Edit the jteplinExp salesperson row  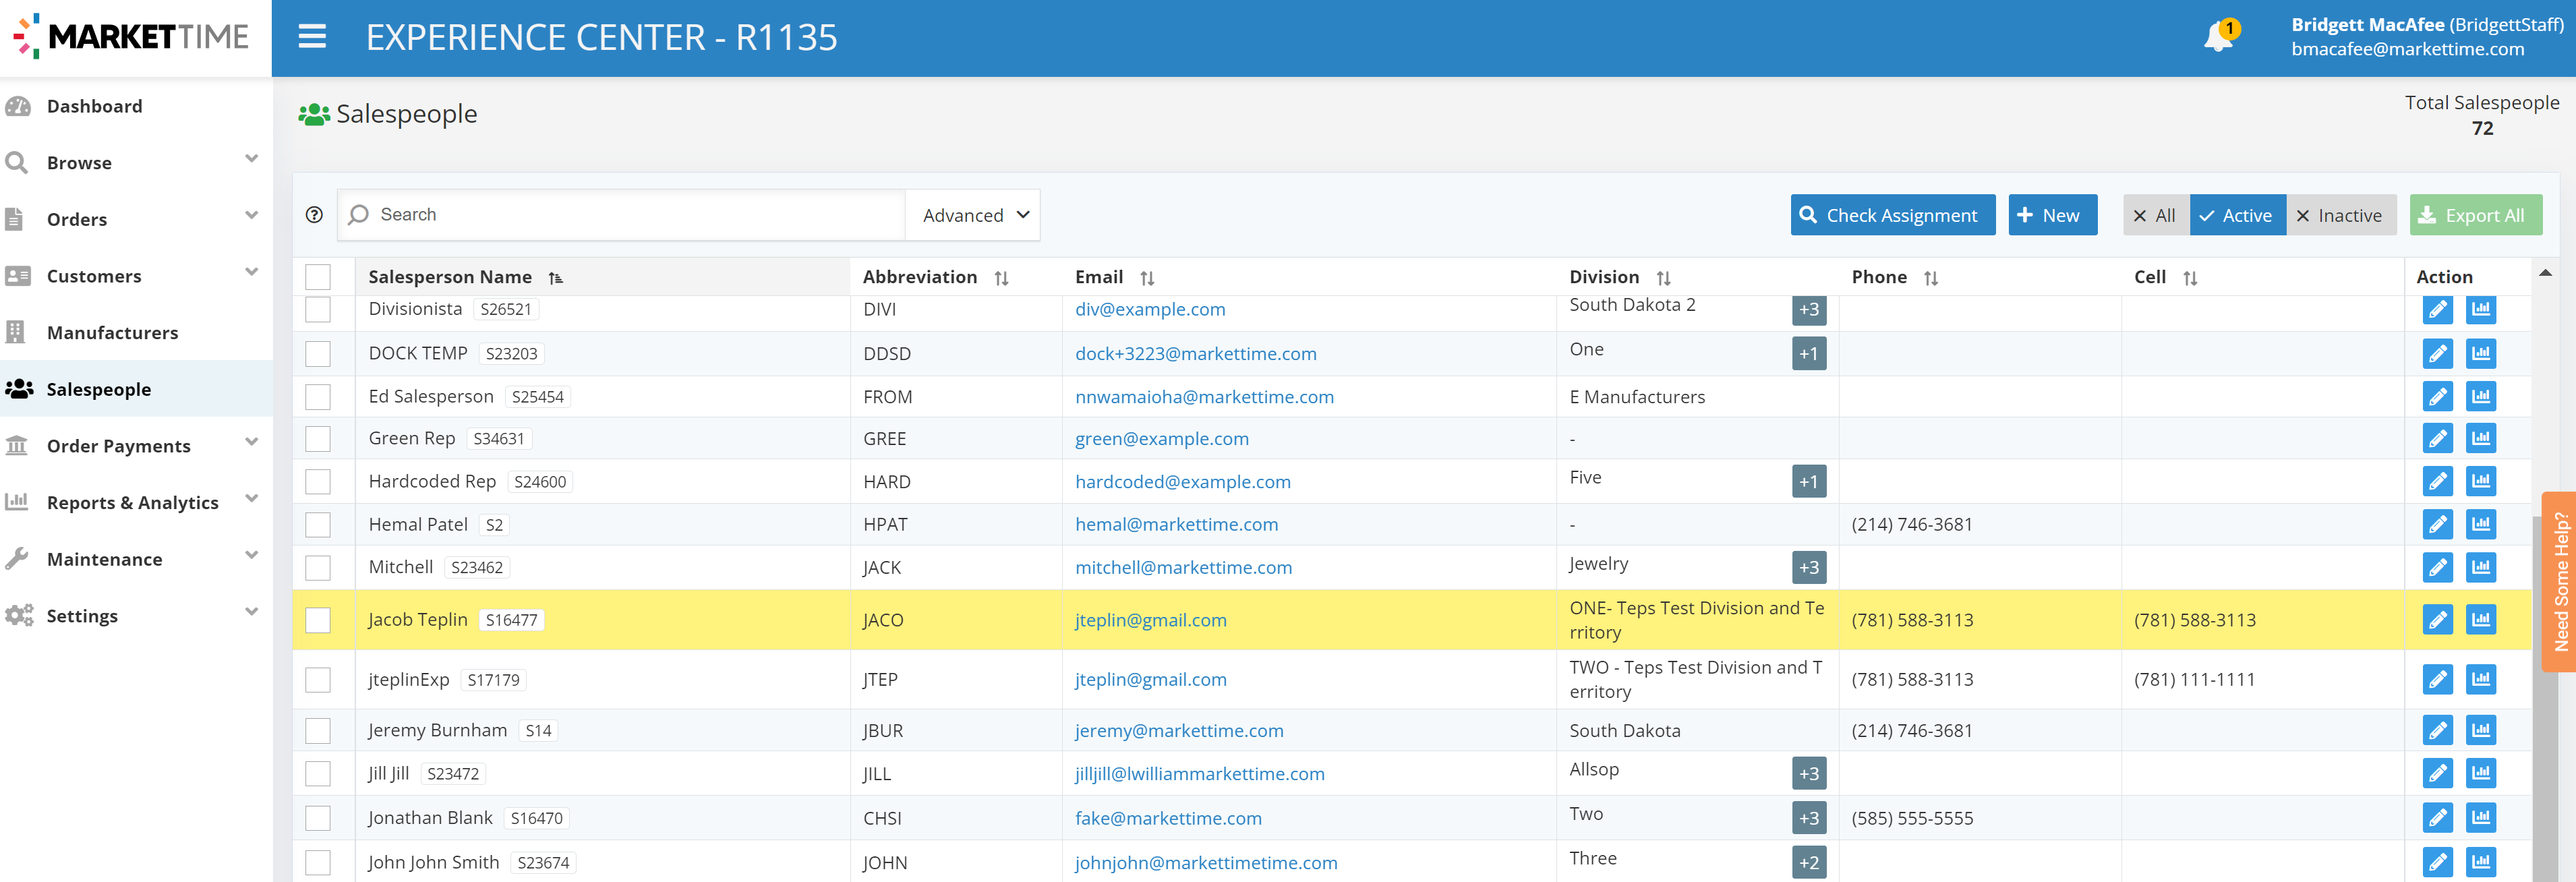[x=2438, y=679]
